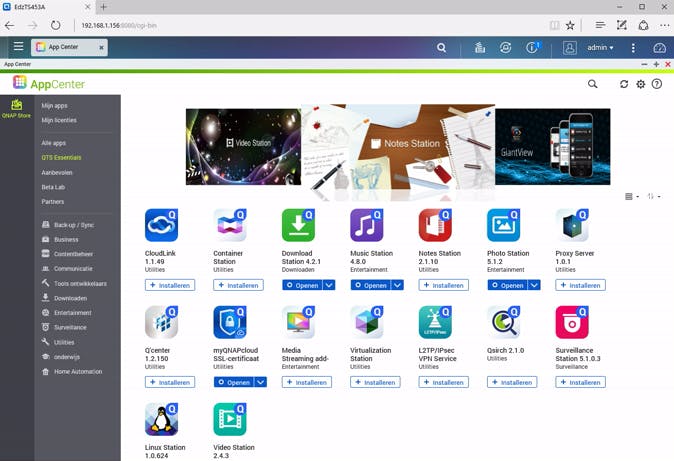
Task: Click the Notes Station banner
Action: 398,147
